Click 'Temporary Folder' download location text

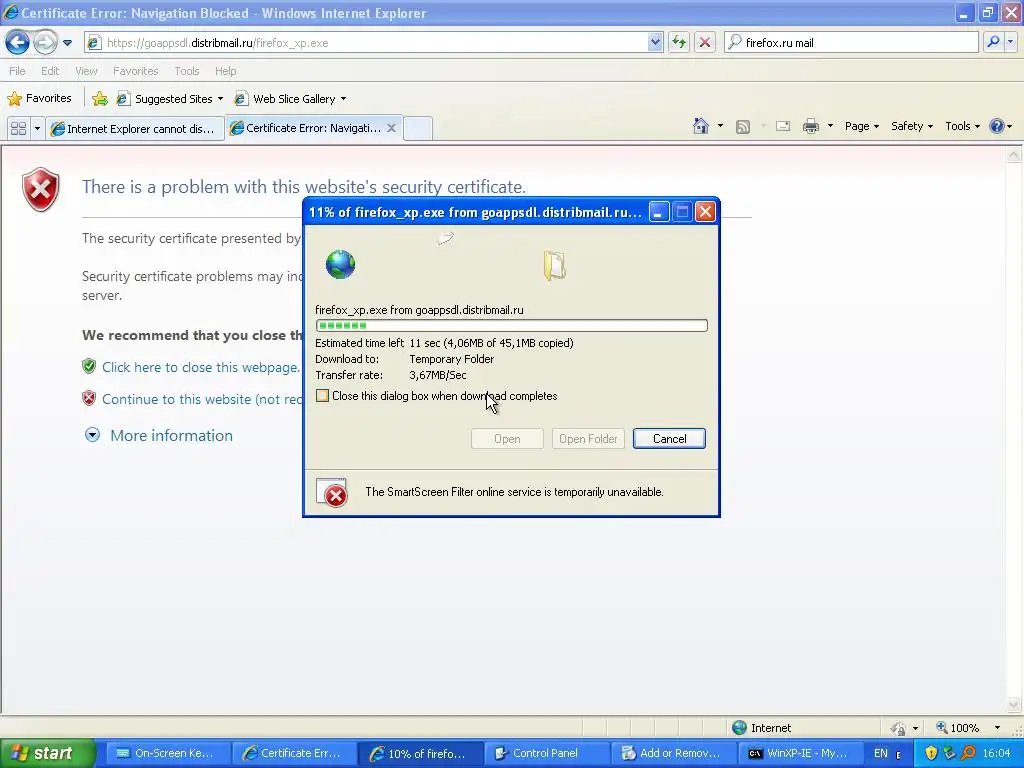coord(452,359)
